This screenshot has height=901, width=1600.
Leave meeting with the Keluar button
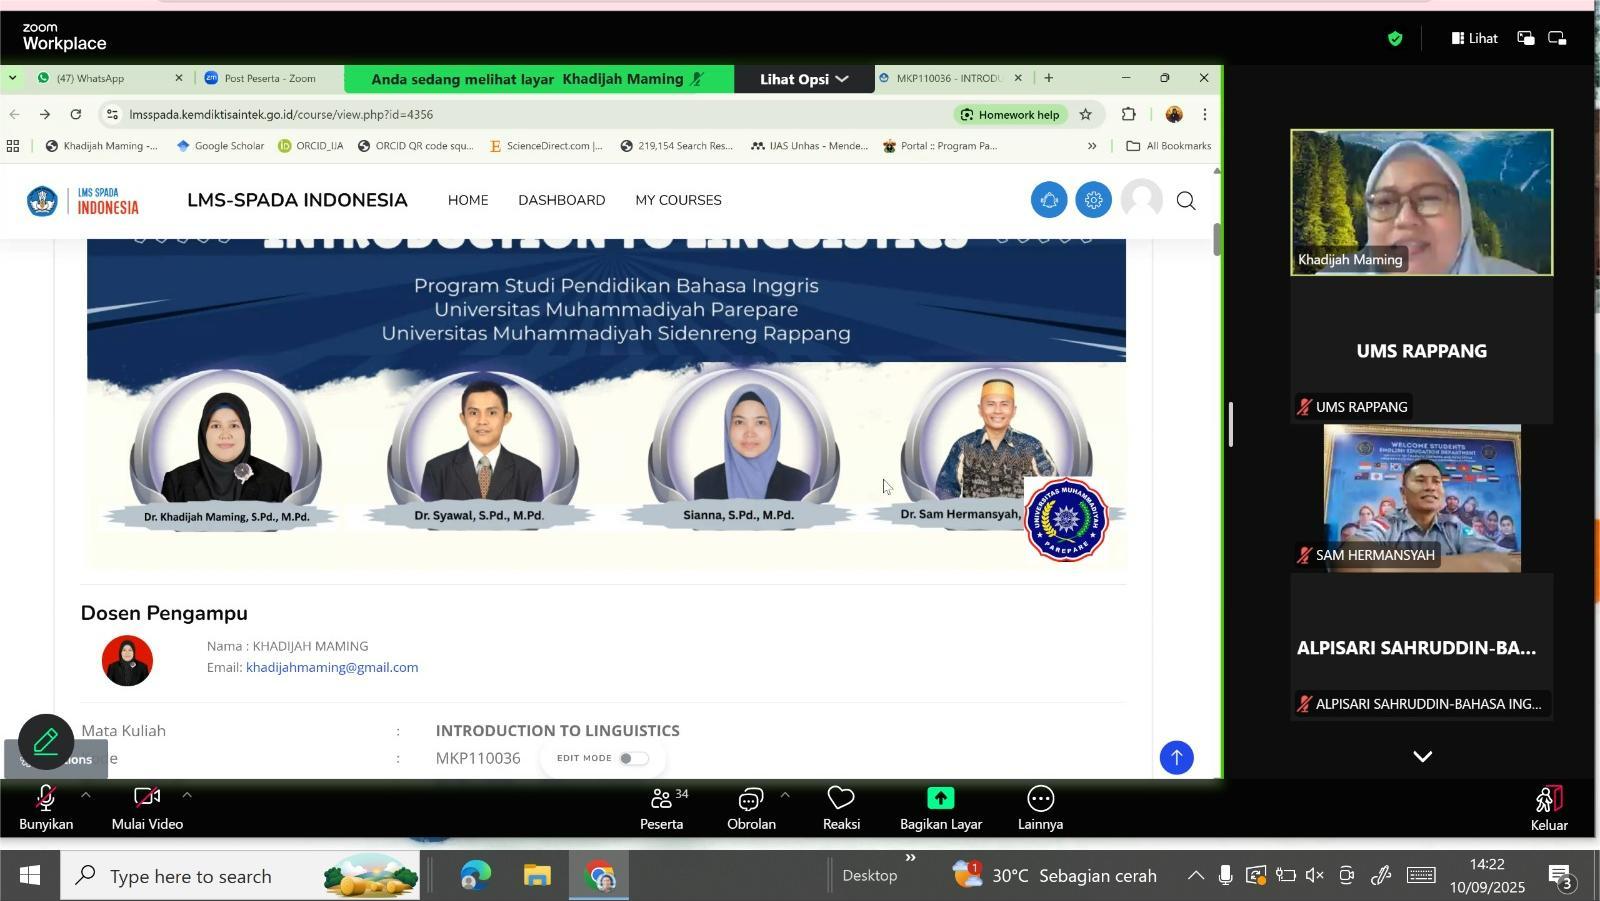click(1548, 806)
